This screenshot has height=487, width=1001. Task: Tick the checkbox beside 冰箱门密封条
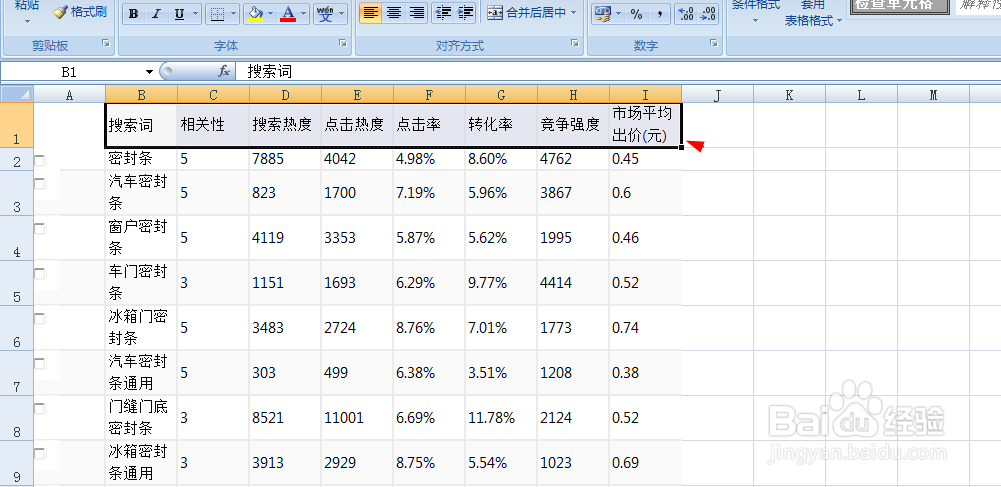point(40,318)
